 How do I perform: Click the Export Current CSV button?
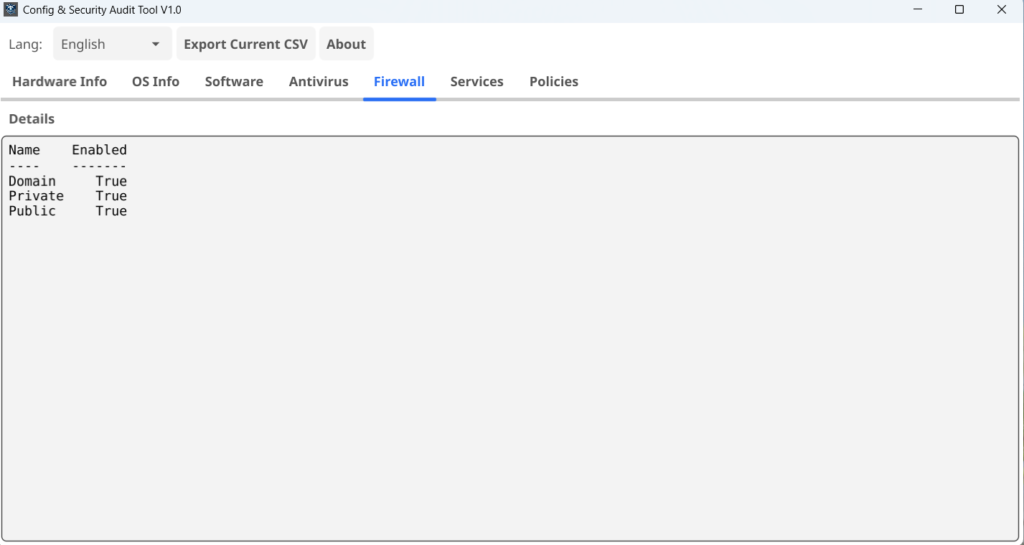[x=245, y=44]
